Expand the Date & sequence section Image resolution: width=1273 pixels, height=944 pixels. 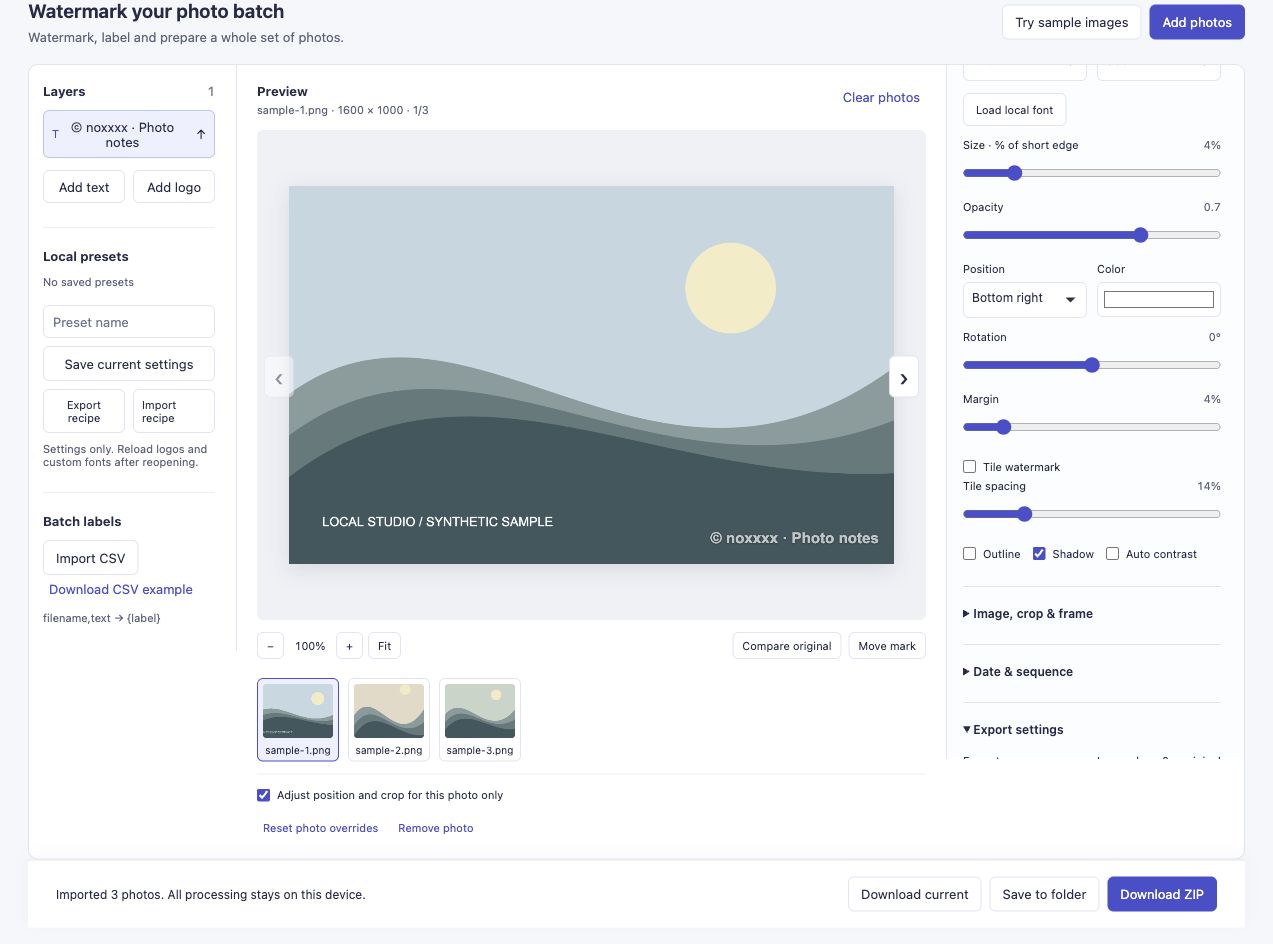1018,671
